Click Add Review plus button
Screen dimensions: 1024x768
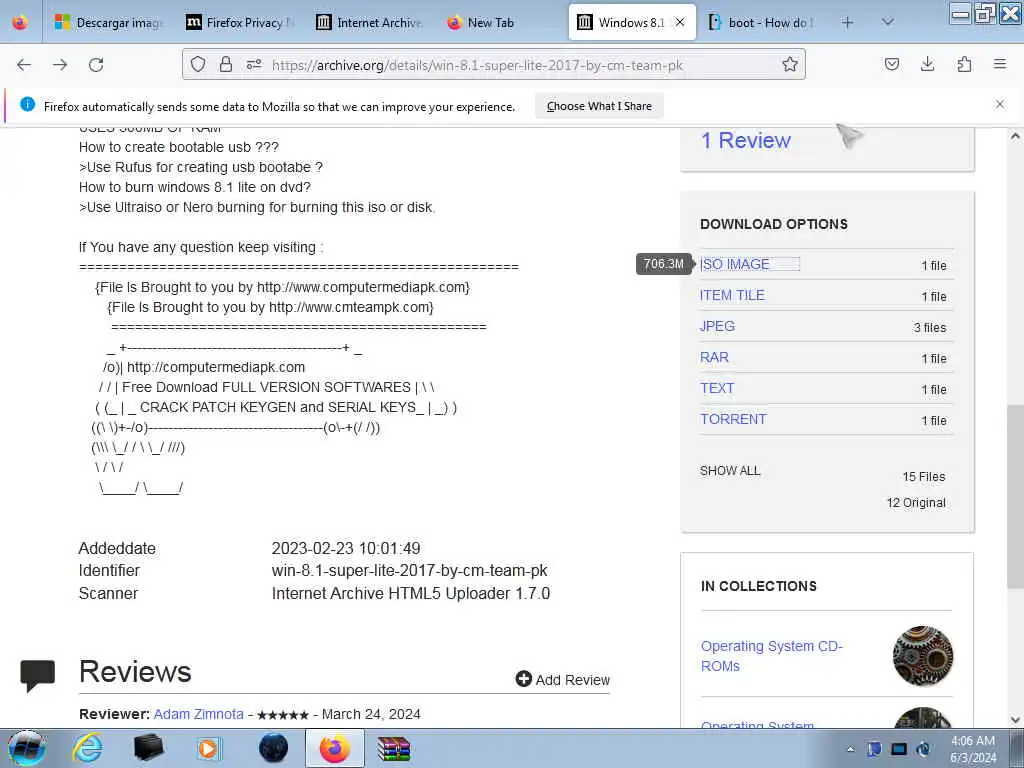562,679
